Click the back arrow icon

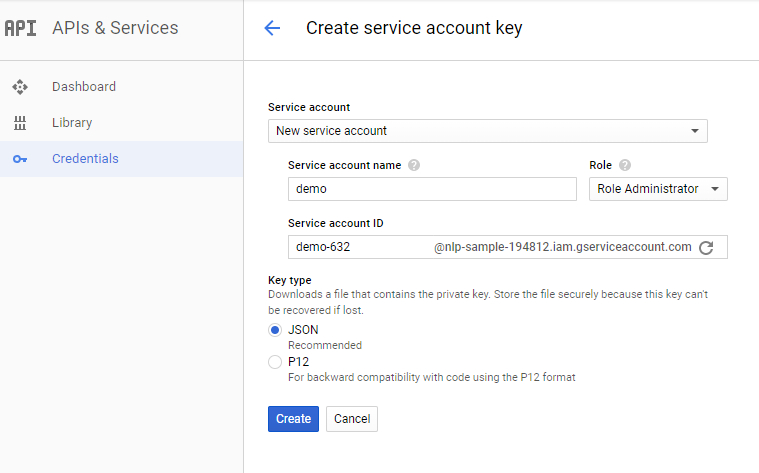[272, 28]
